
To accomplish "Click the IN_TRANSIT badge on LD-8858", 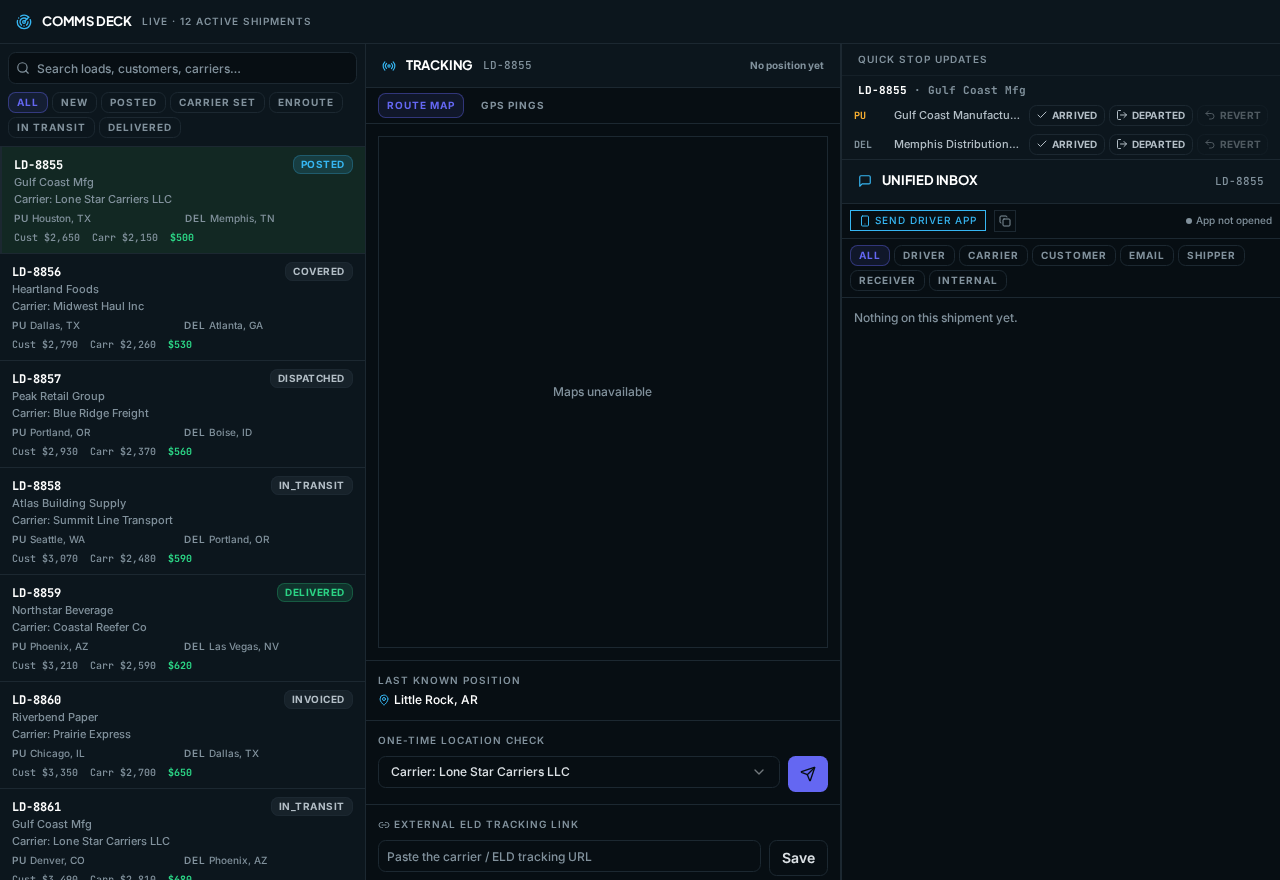I will pos(312,486).
